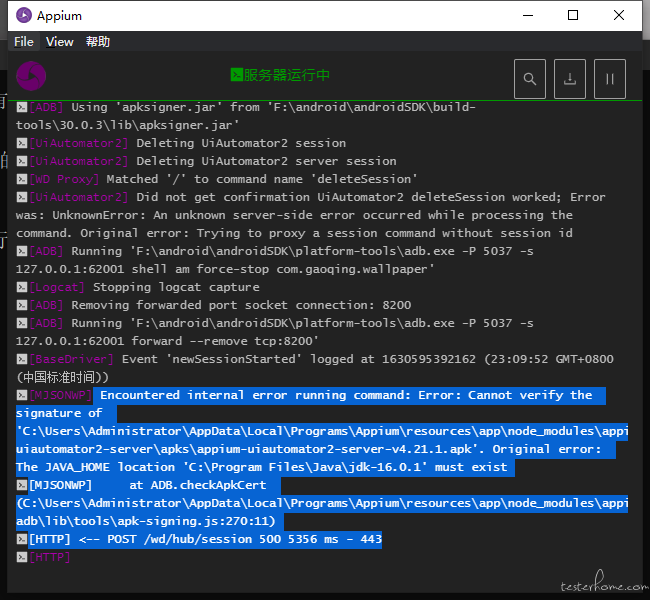Stop the running Appium server
Screen dimensions: 650x600
609,79
